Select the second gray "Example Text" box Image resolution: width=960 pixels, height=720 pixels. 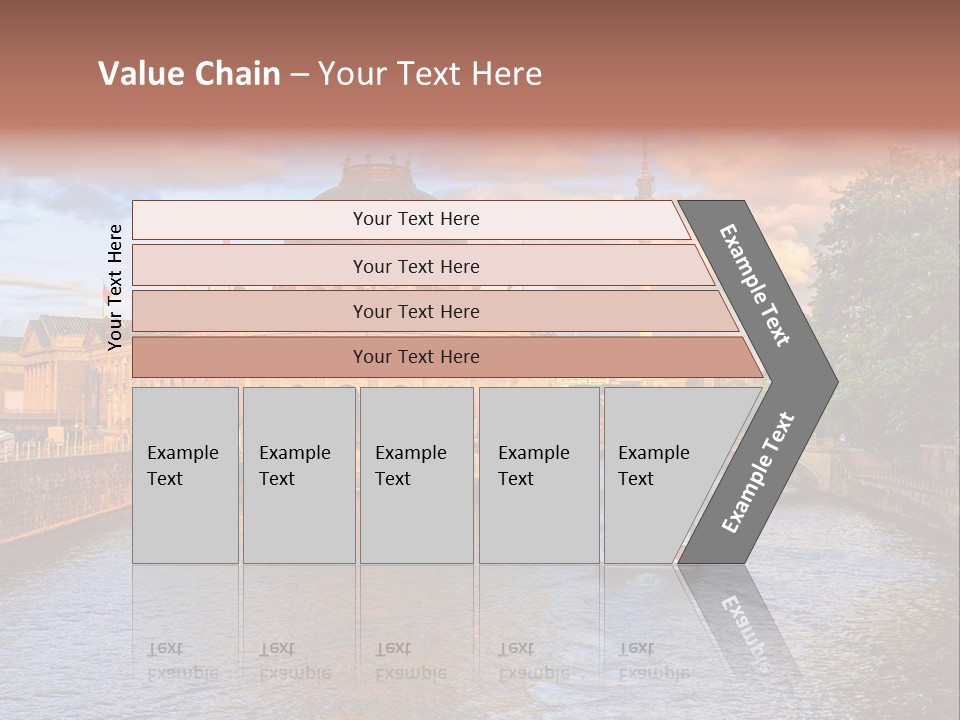coord(298,475)
